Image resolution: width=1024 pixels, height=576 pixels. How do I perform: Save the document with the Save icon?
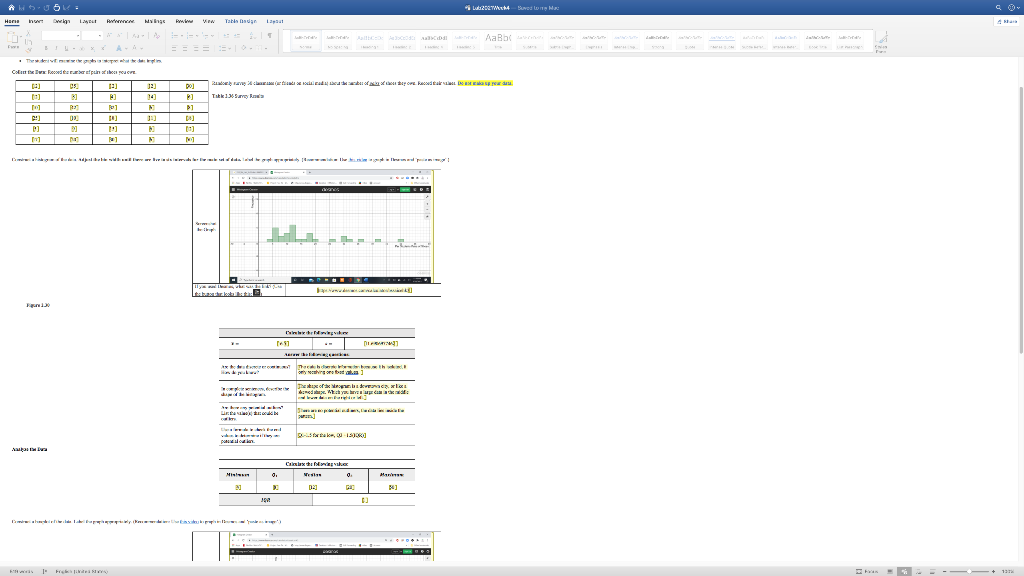[22, 8]
